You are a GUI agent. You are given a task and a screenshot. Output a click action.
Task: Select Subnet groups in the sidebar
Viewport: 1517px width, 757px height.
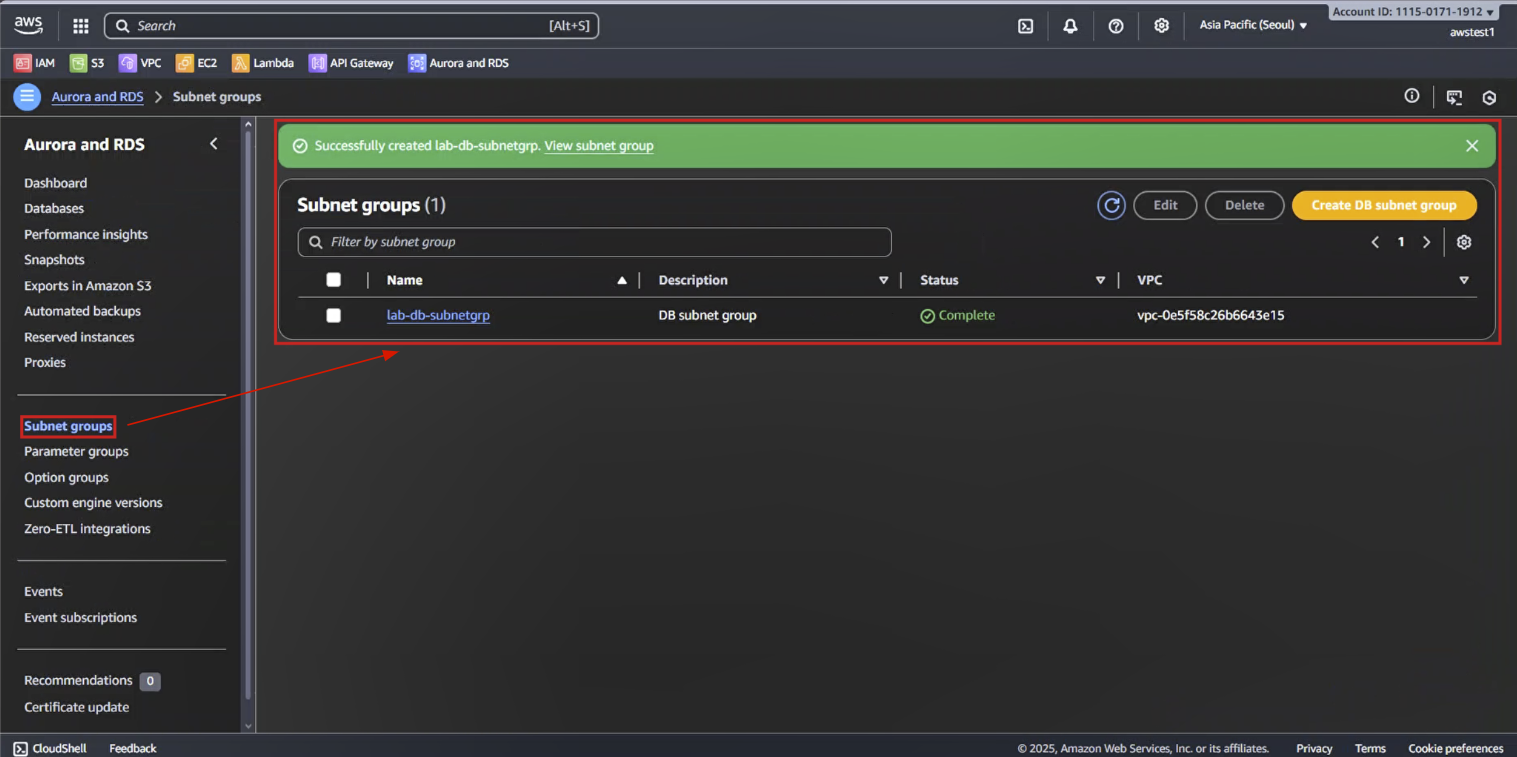(x=68, y=426)
